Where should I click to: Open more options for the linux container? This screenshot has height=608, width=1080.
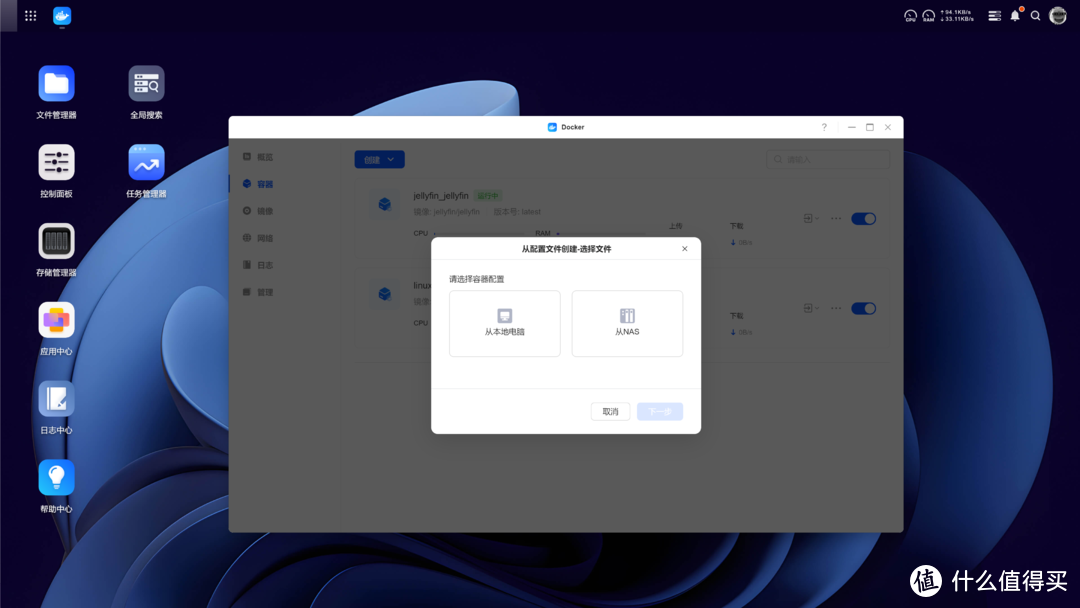click(x=835, y=308)
